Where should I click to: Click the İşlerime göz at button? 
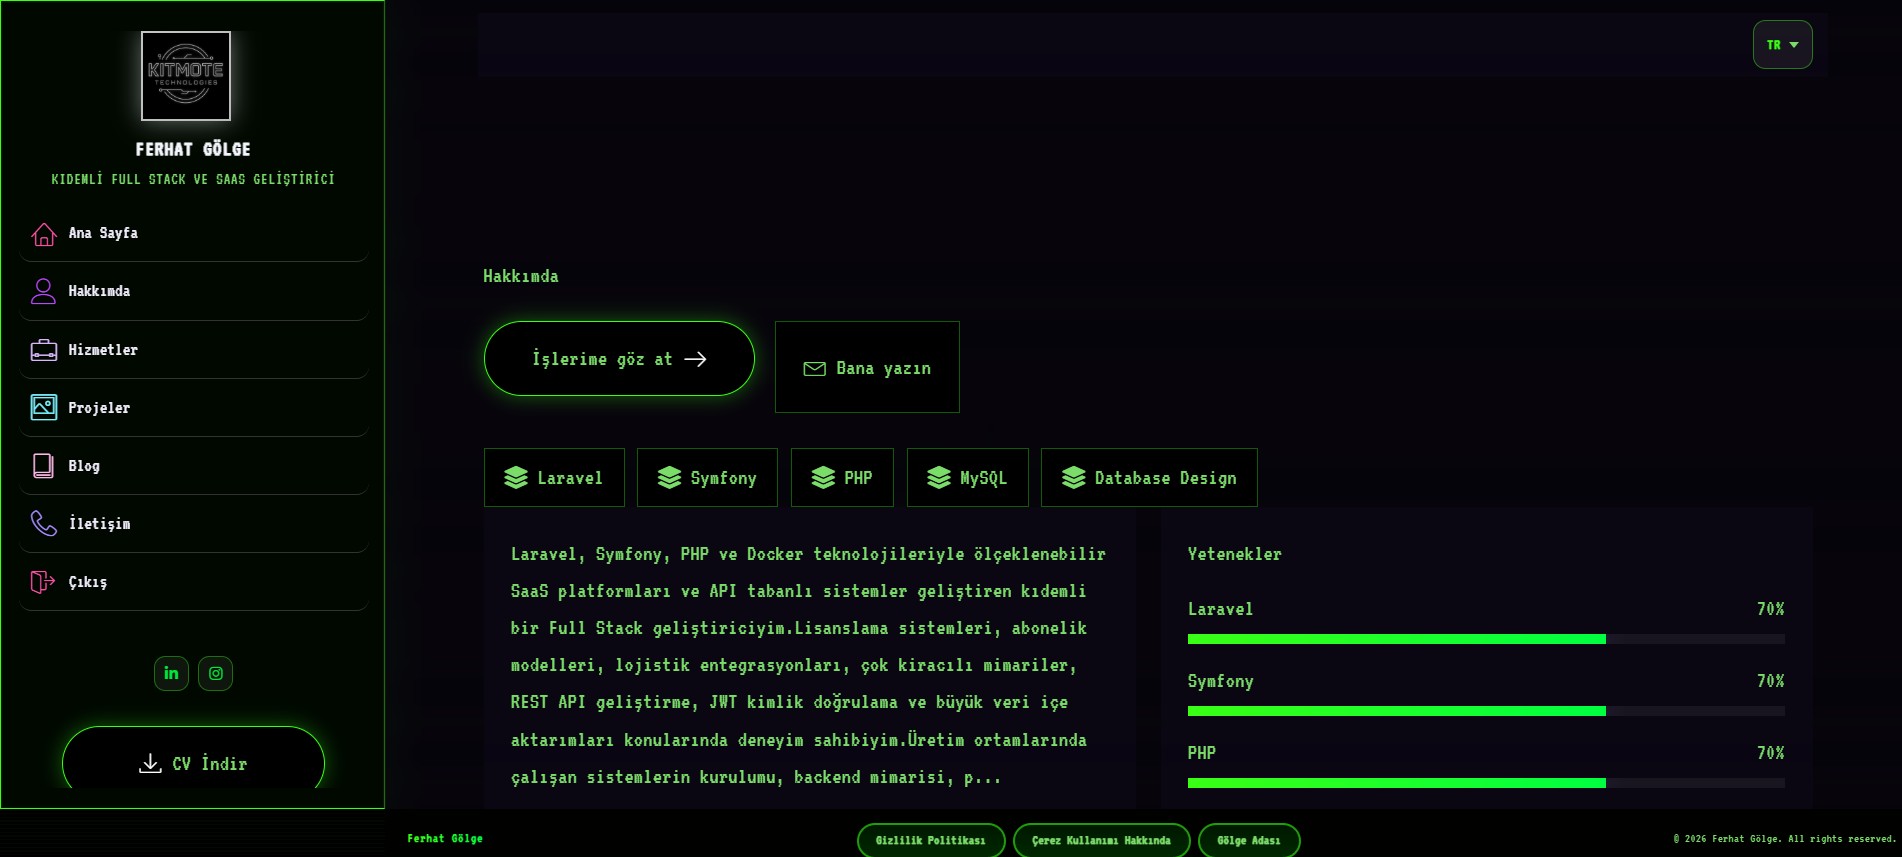[x=619, y=358]
